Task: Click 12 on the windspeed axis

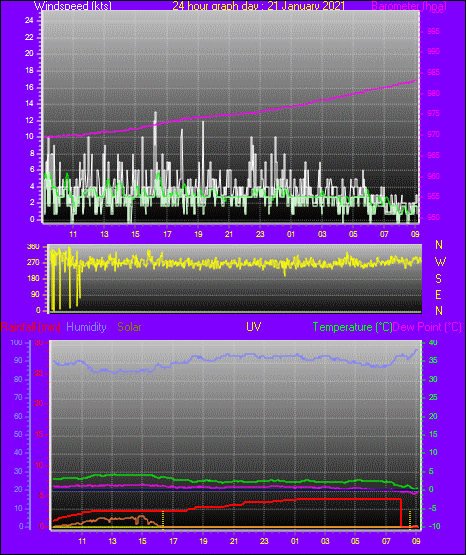Action: [29, 120]
